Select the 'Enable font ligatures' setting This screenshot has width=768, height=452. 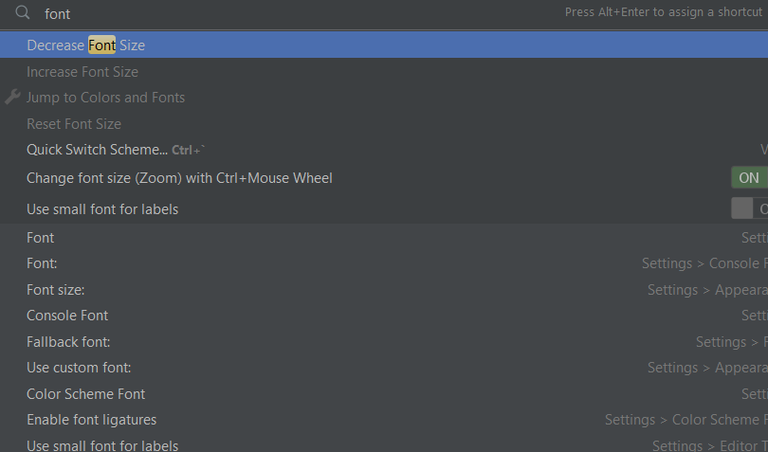click(x=92, y=420)
